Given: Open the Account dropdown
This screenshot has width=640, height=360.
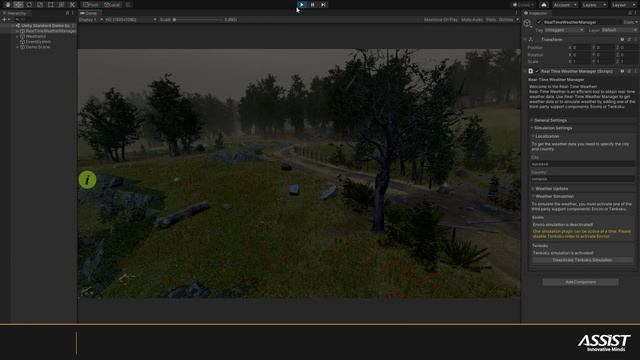Looking at the screenshot, I should [564, 5].
